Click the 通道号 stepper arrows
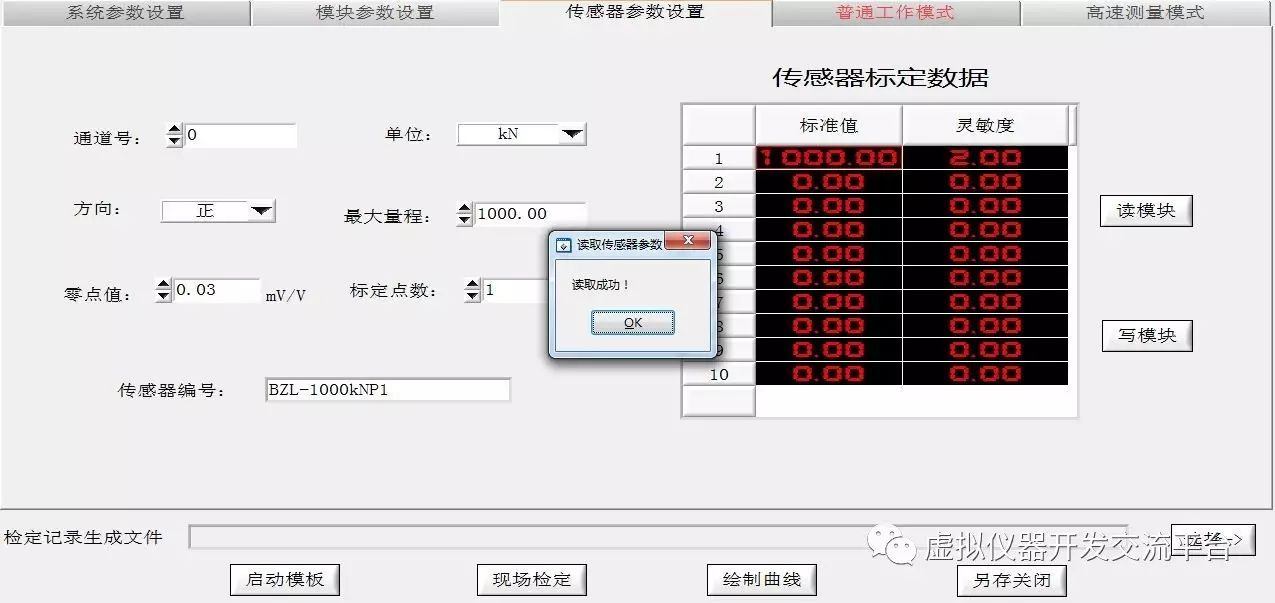 tap(174, 136)
